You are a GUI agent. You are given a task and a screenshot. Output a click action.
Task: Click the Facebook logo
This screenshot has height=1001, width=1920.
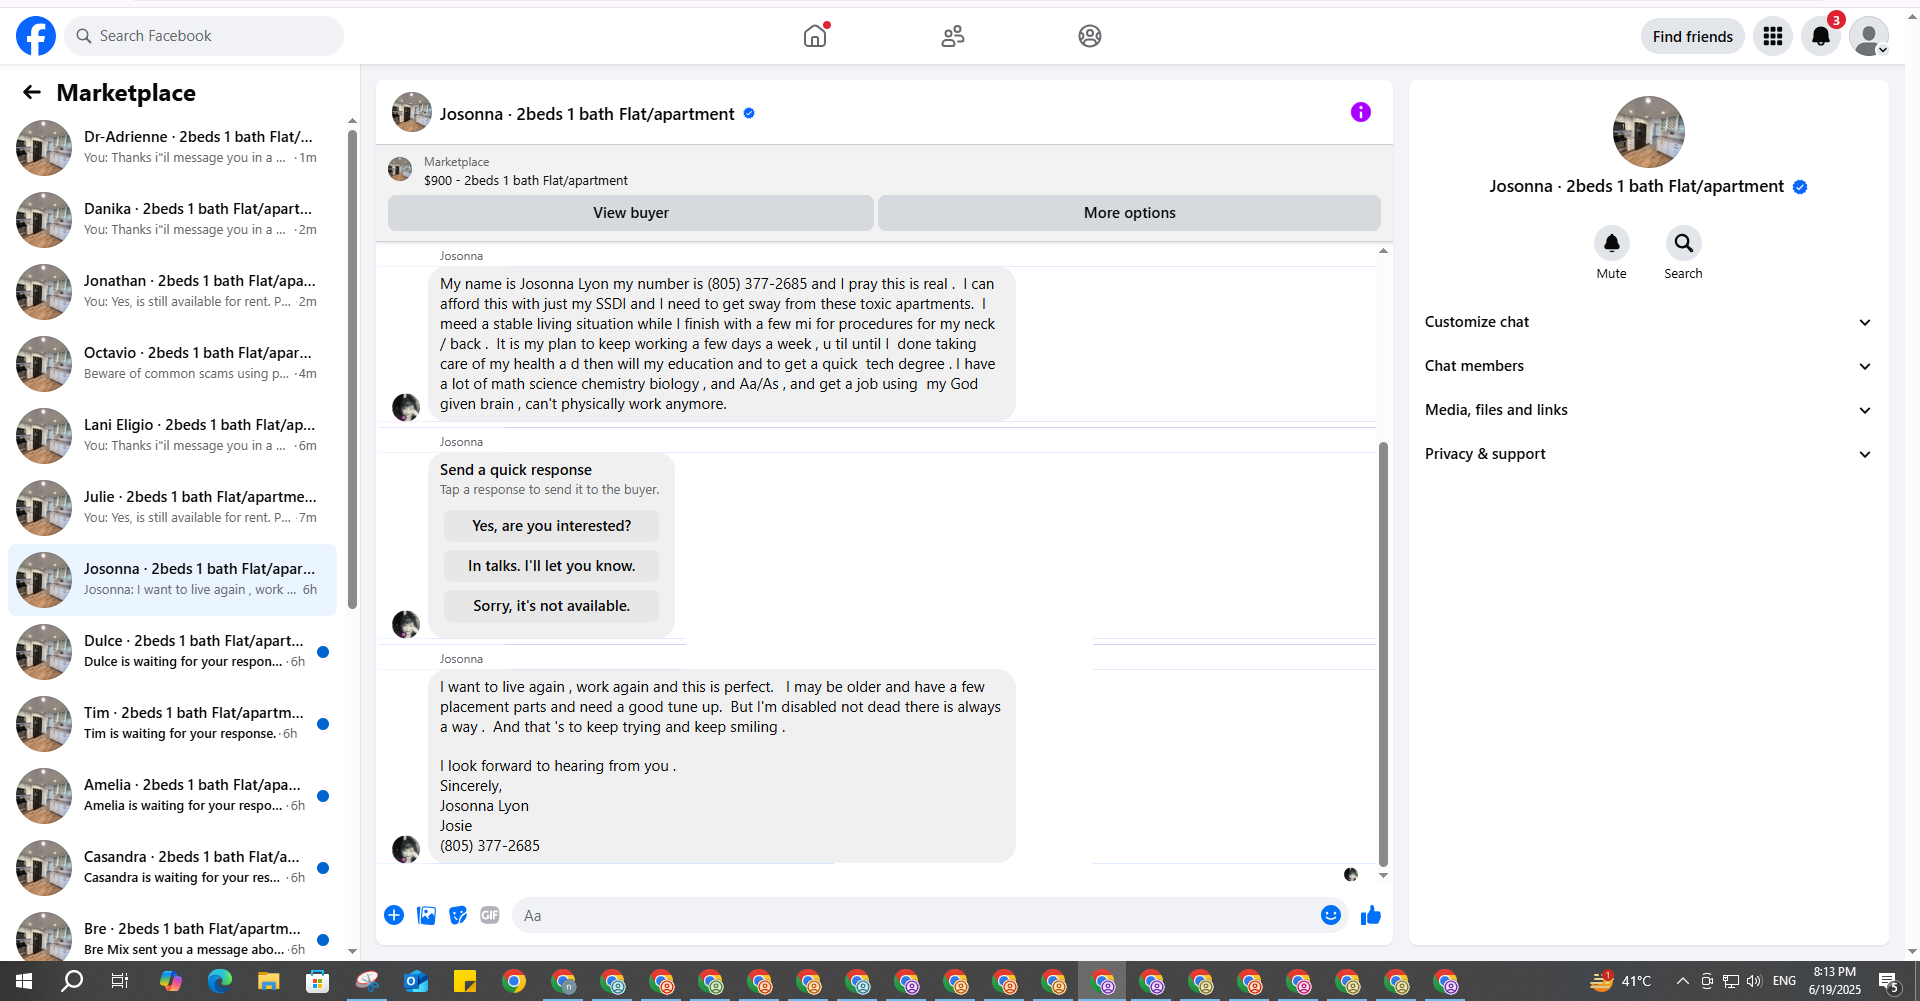pos(36,36)
